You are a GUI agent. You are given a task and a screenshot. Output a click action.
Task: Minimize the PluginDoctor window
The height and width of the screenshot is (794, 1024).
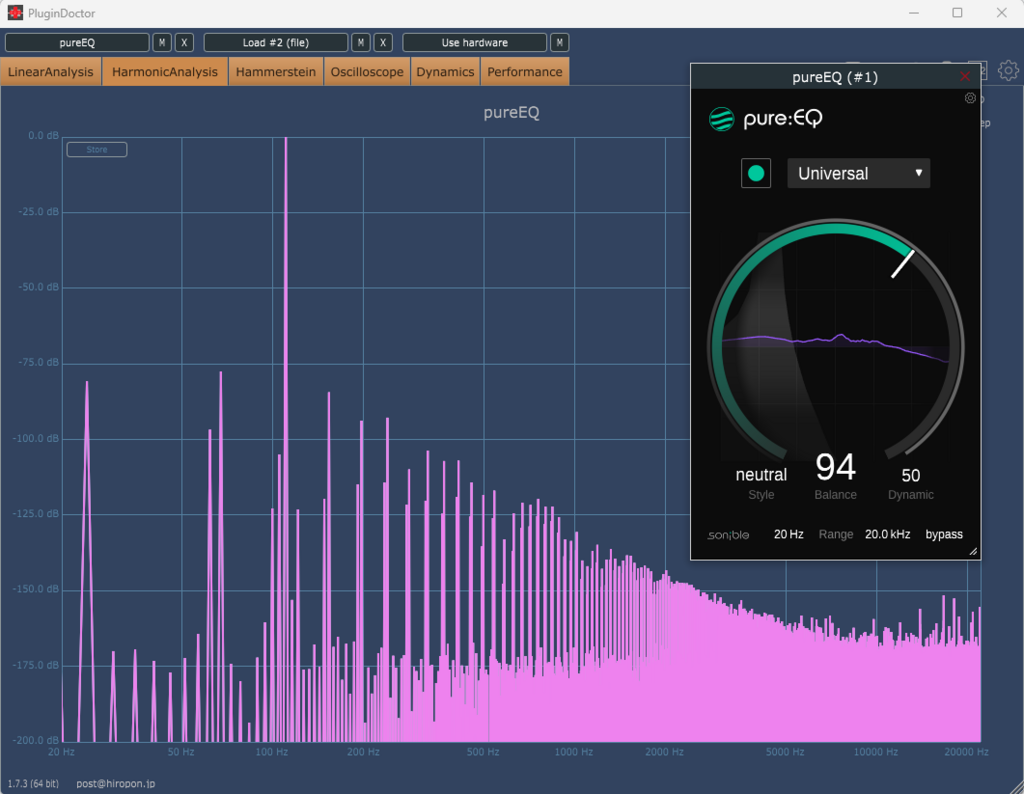(914, 13)
